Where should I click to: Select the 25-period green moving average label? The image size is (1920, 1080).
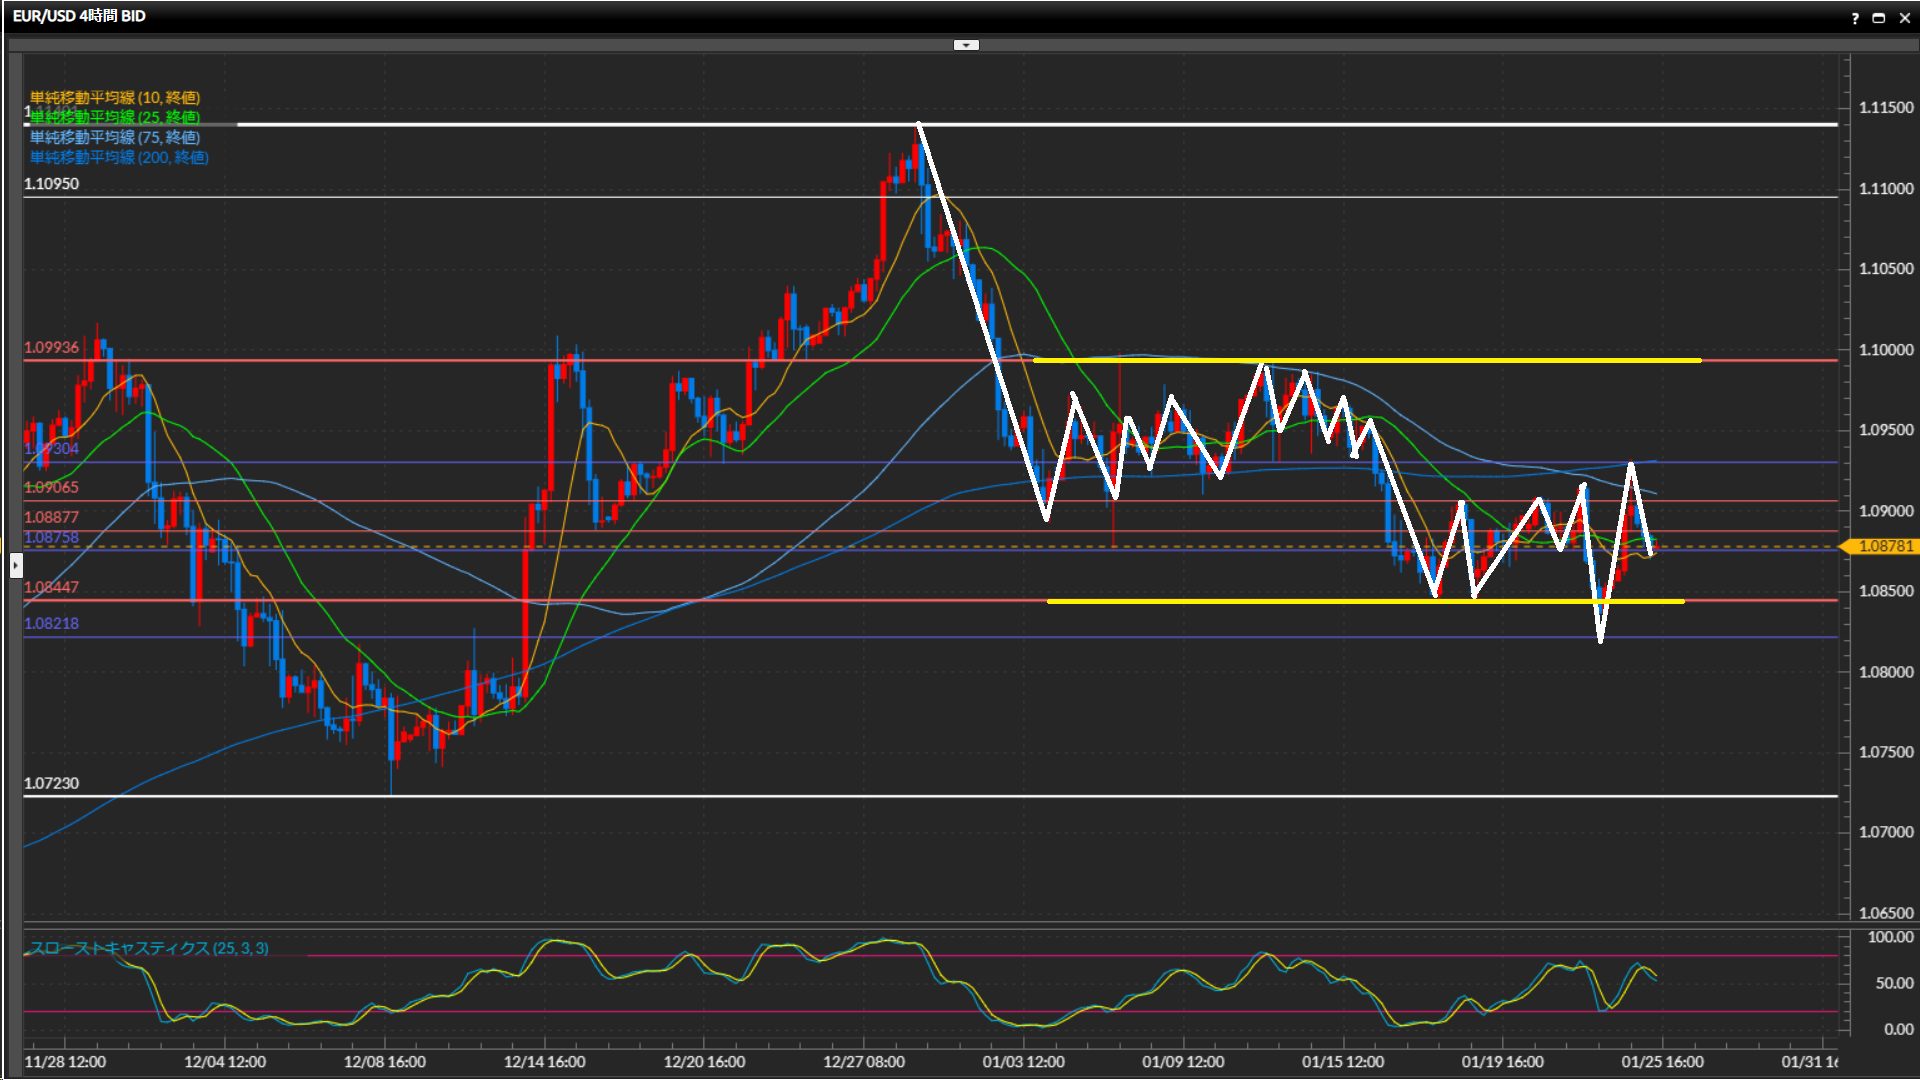point(115,117)
